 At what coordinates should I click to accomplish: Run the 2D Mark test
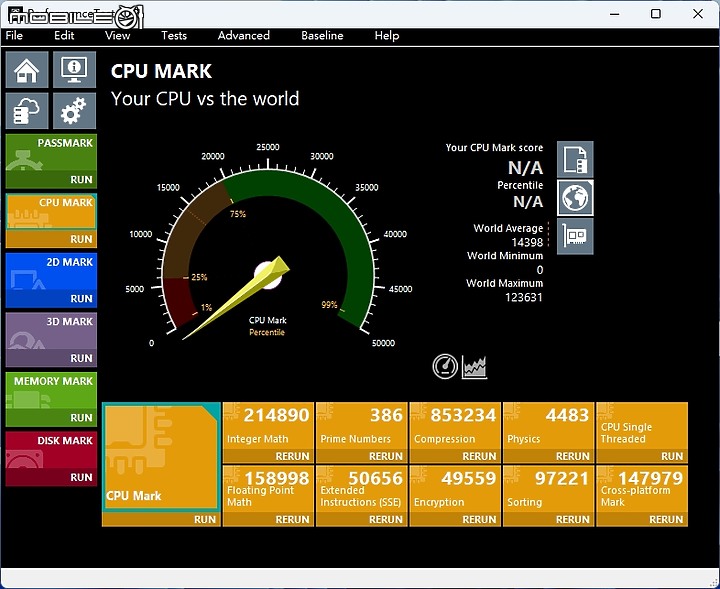click(81, 298)
